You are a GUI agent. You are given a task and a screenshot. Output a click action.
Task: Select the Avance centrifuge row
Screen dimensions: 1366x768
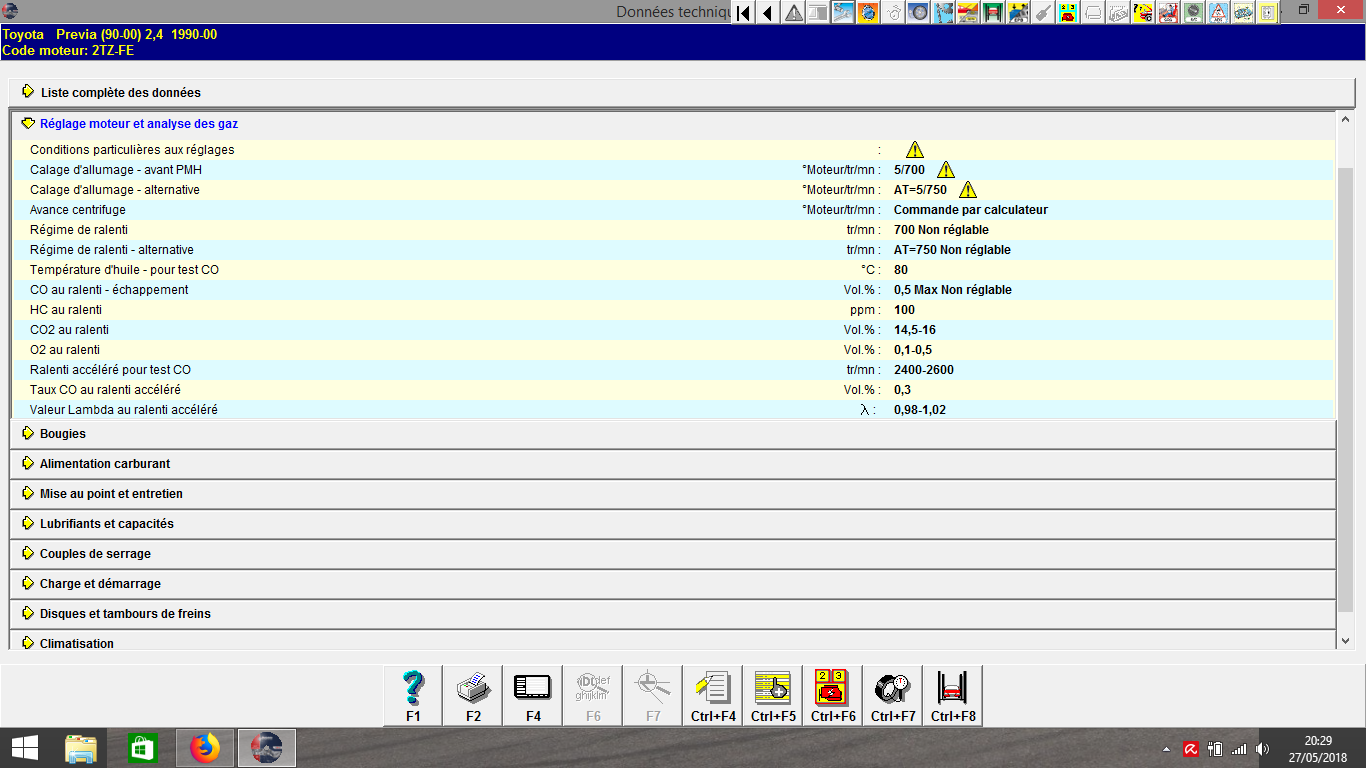(x=673, y=210)
